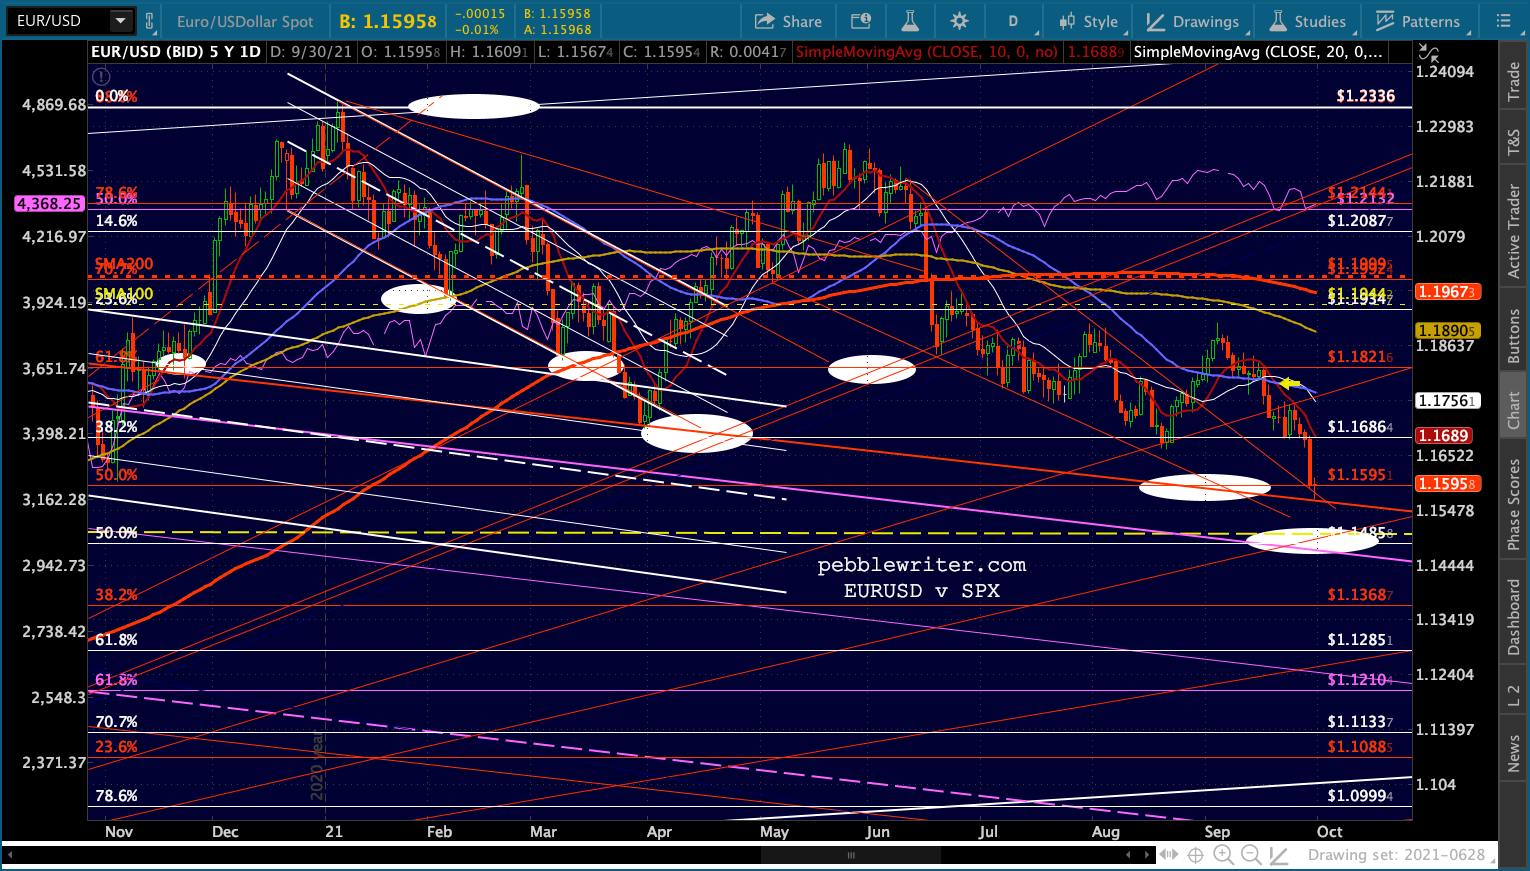Viewport: 1530px width, 871px height.
Task: Click the $1.1821 fib level label
Action: click(x=1360, y=356)
